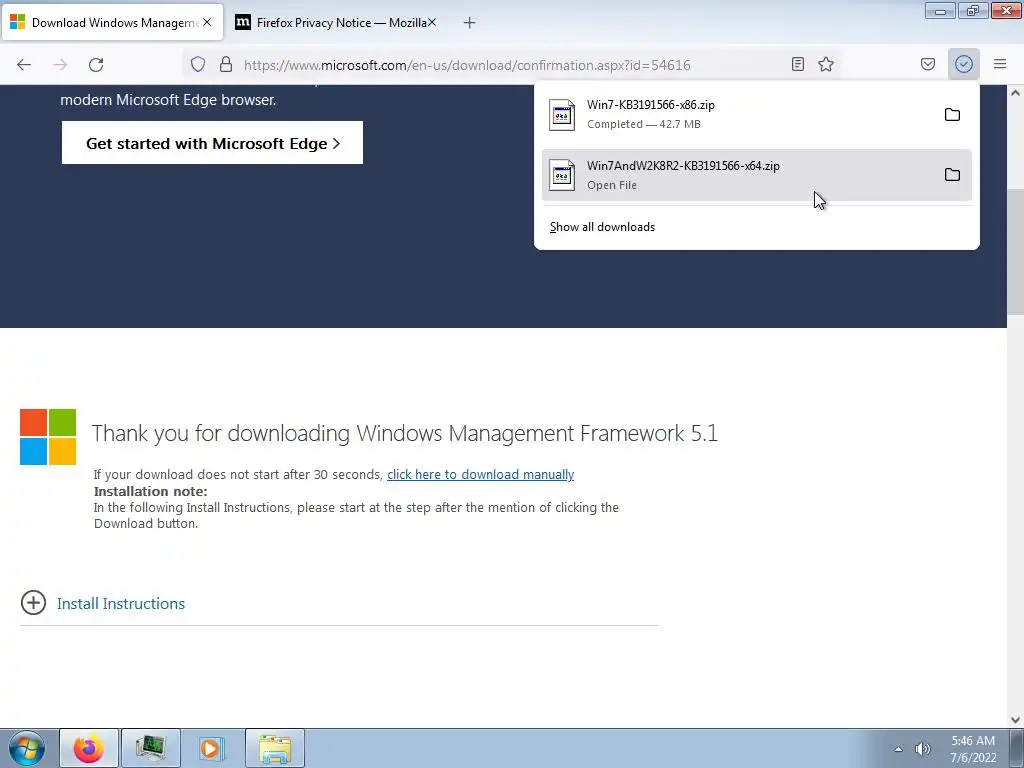Select Win7-KB3191566-x86.zip download entry

(756, 114)
